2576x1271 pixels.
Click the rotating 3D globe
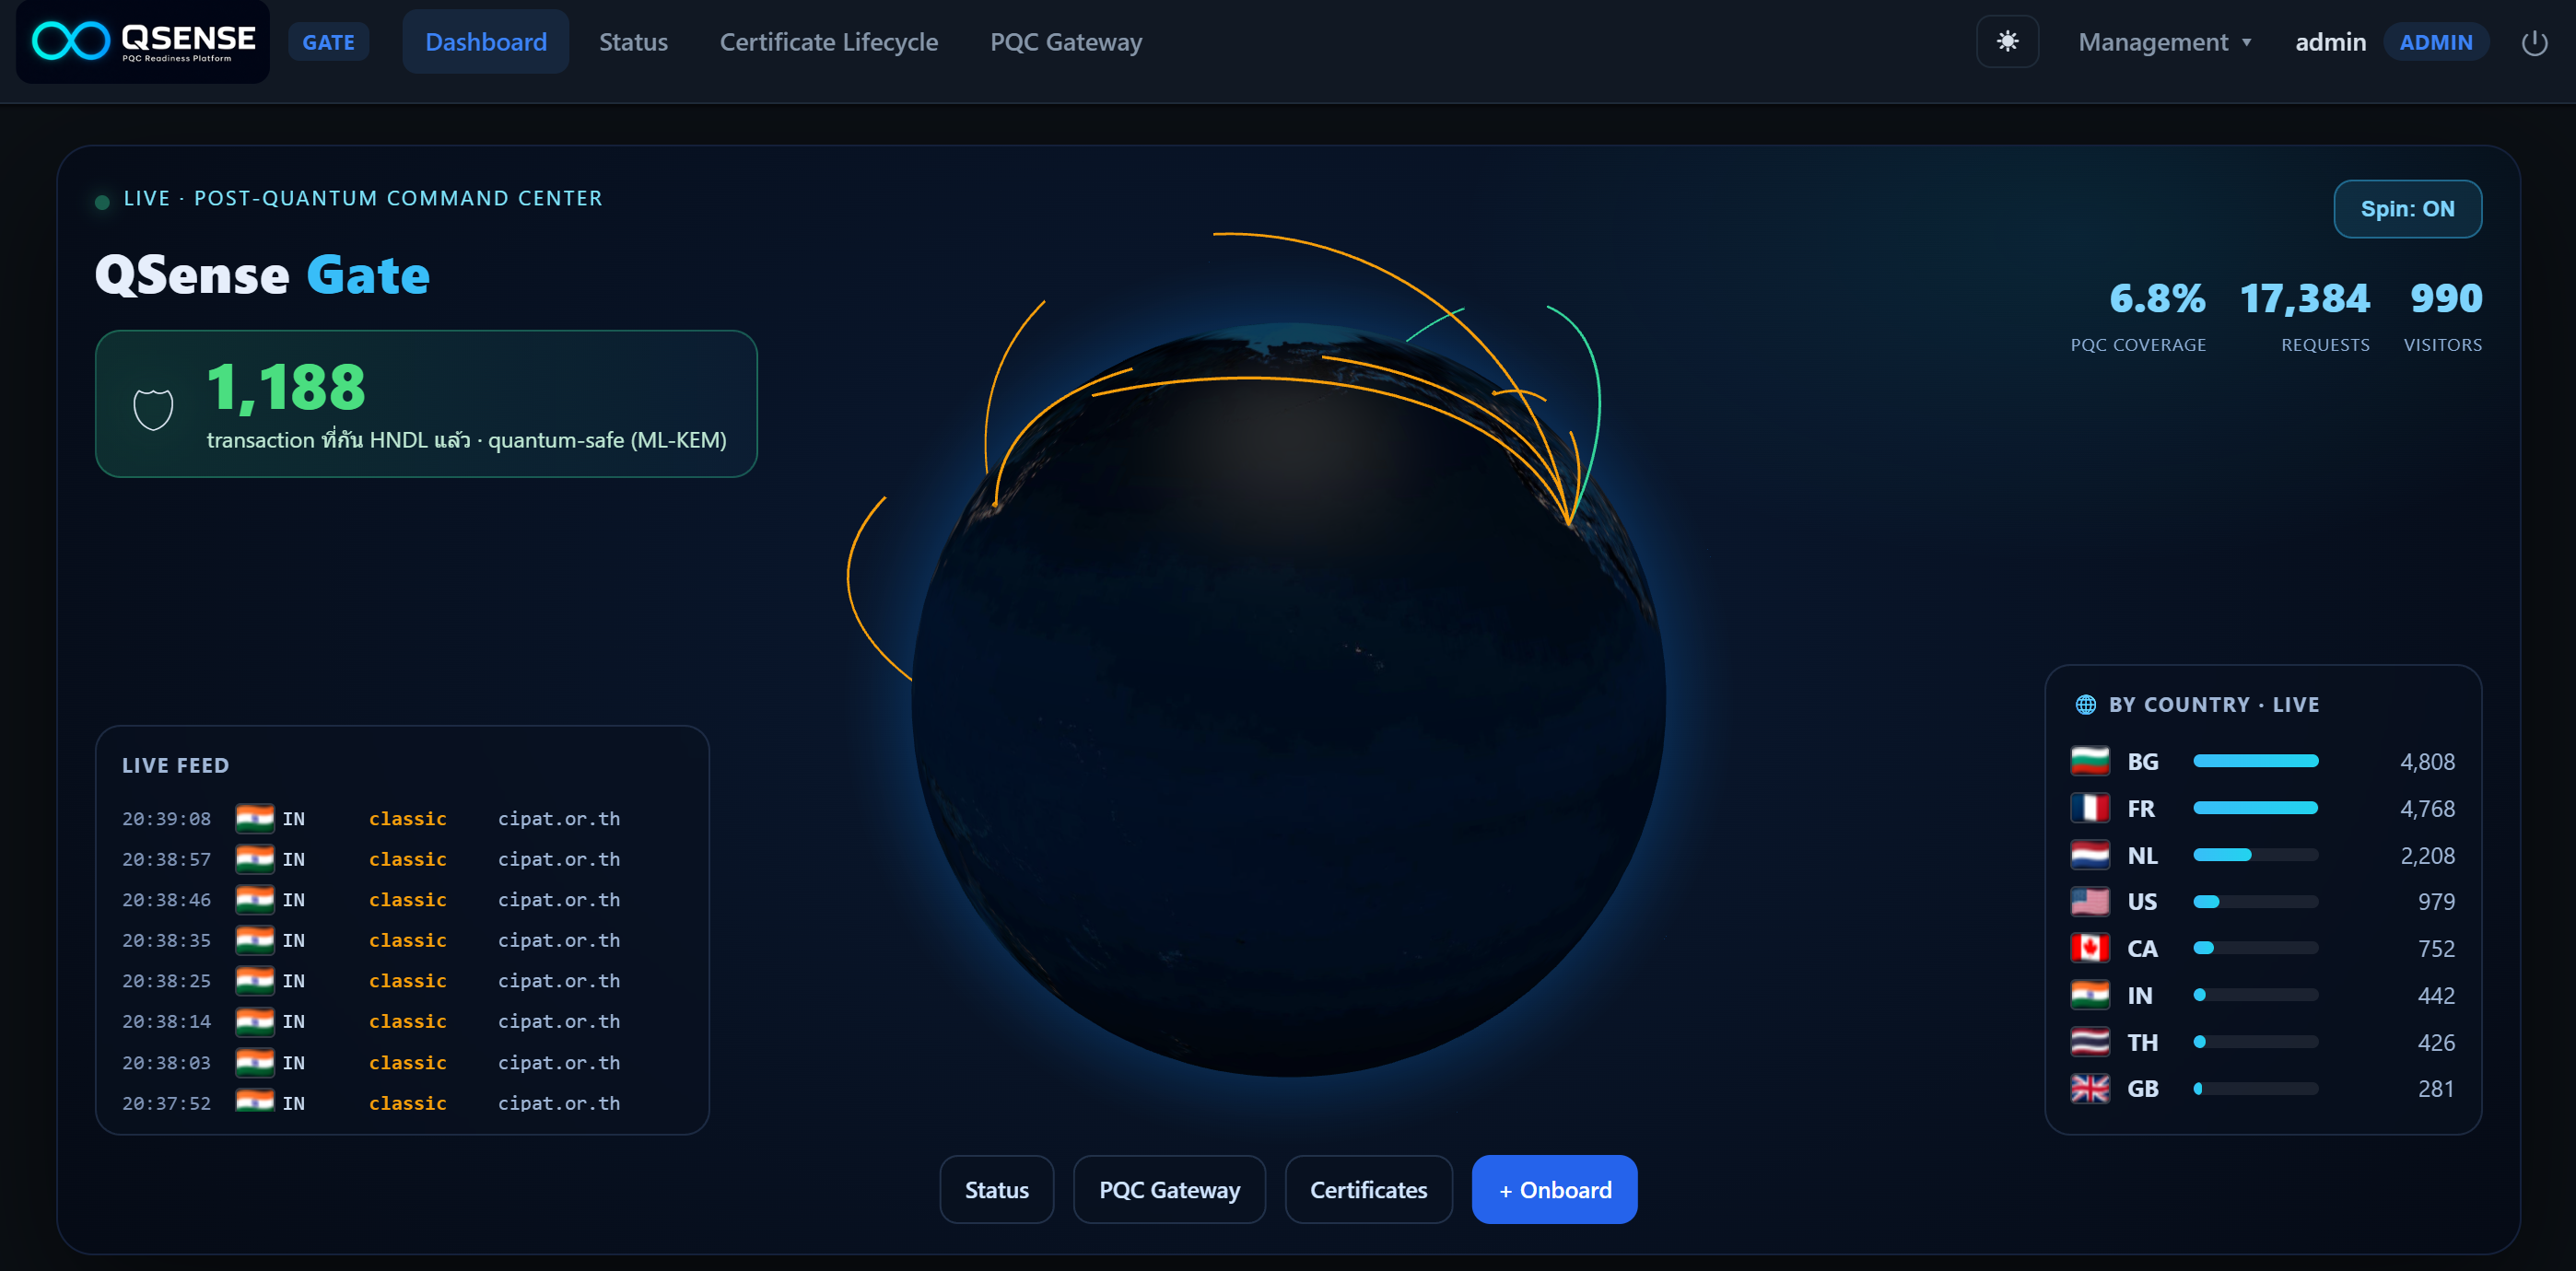(1288, 700)
